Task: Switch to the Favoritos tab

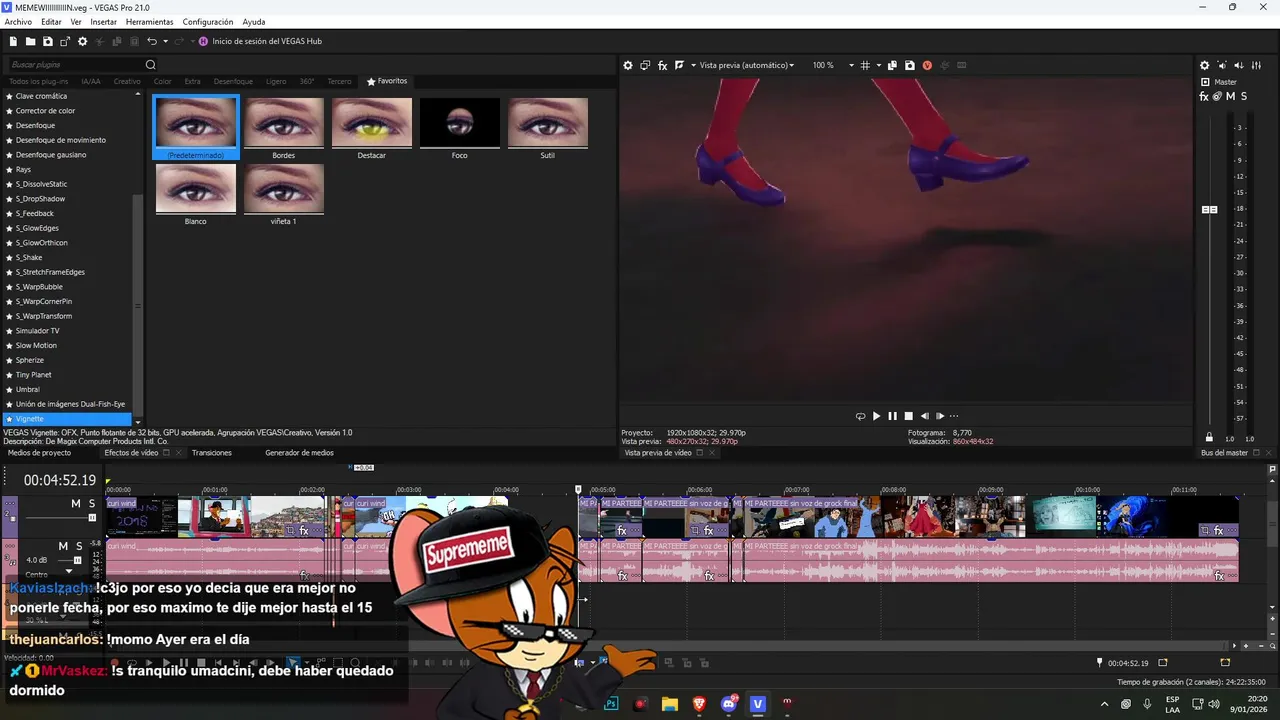Action: (387, 81)
